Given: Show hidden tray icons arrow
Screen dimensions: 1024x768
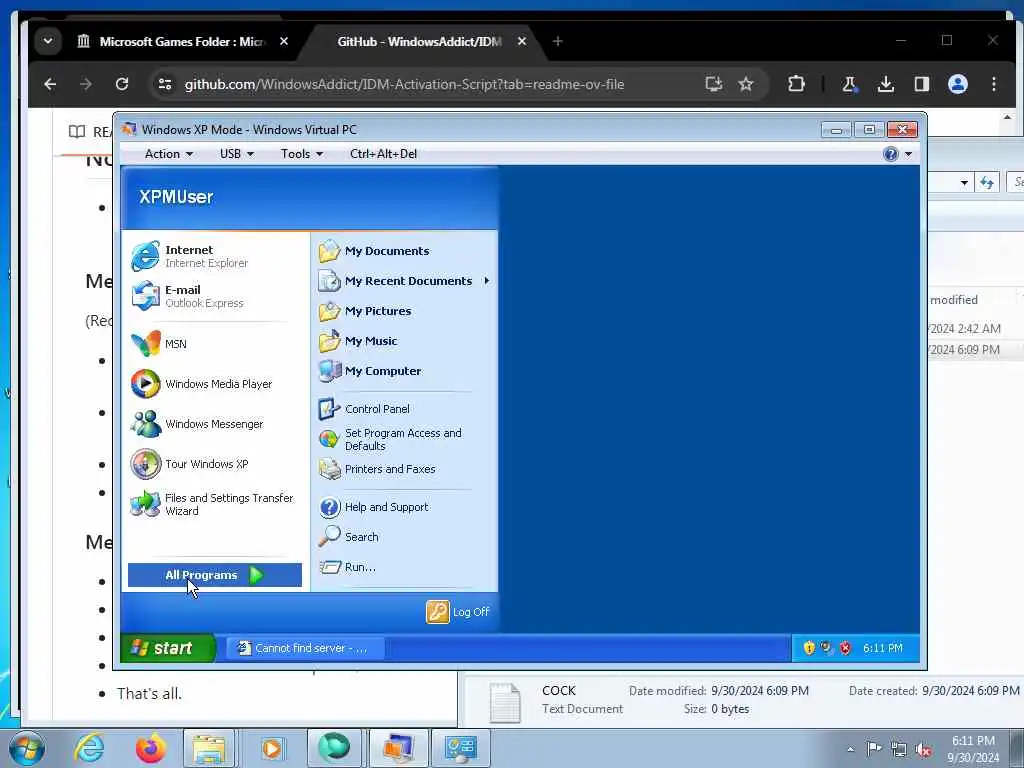Looking at the screenshot, I should coord(850,750).
